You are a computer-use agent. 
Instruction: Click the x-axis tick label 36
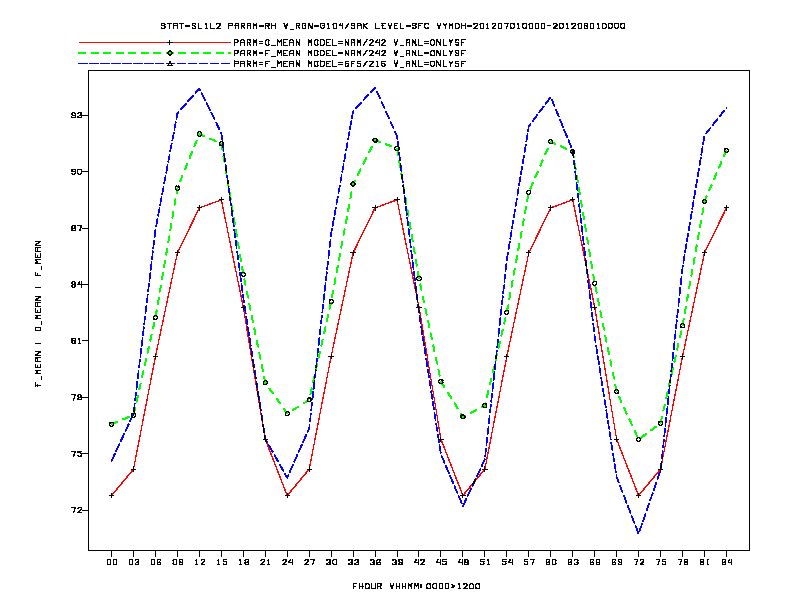point(375,562)
